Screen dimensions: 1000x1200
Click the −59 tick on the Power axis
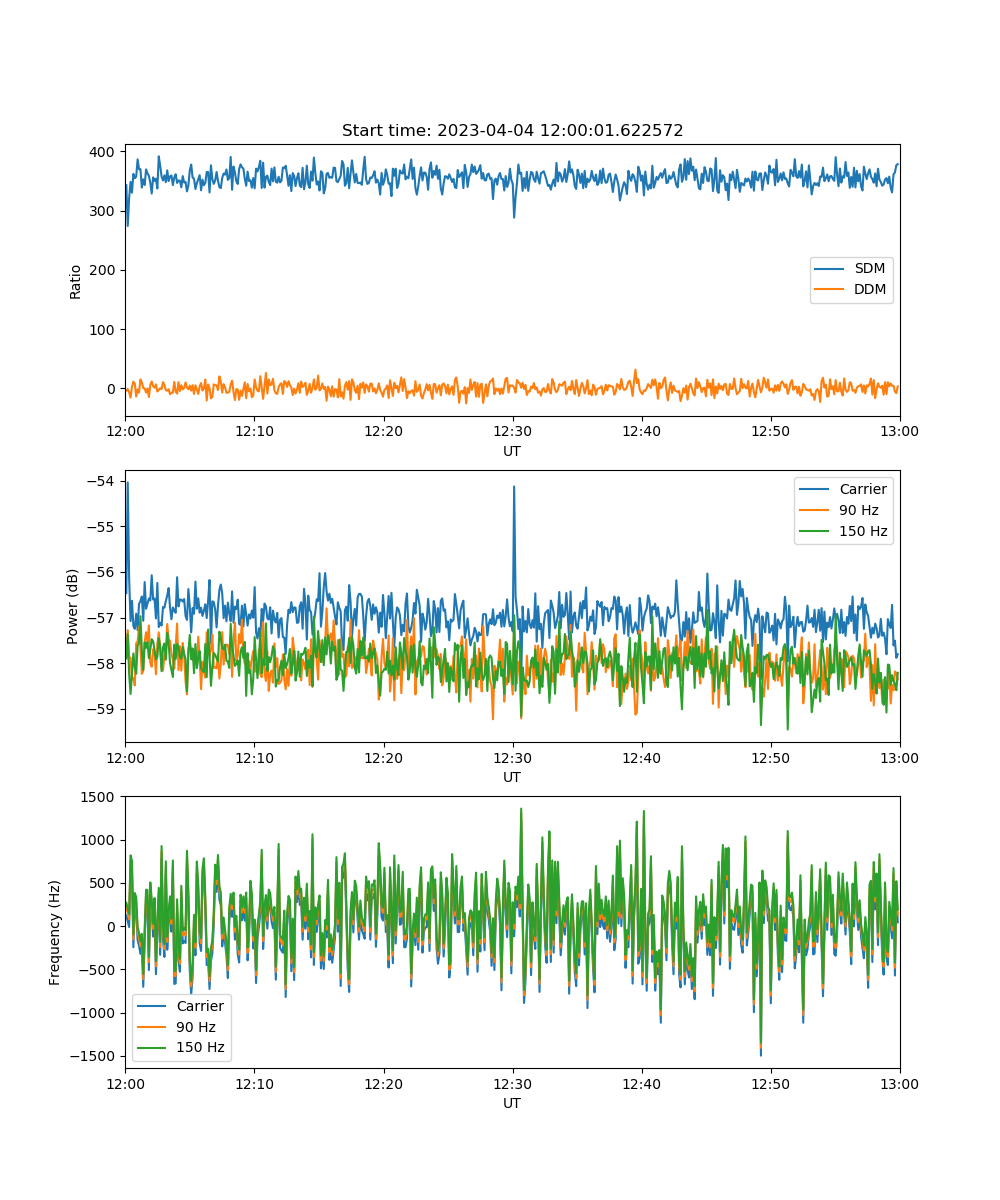(103, 709)
